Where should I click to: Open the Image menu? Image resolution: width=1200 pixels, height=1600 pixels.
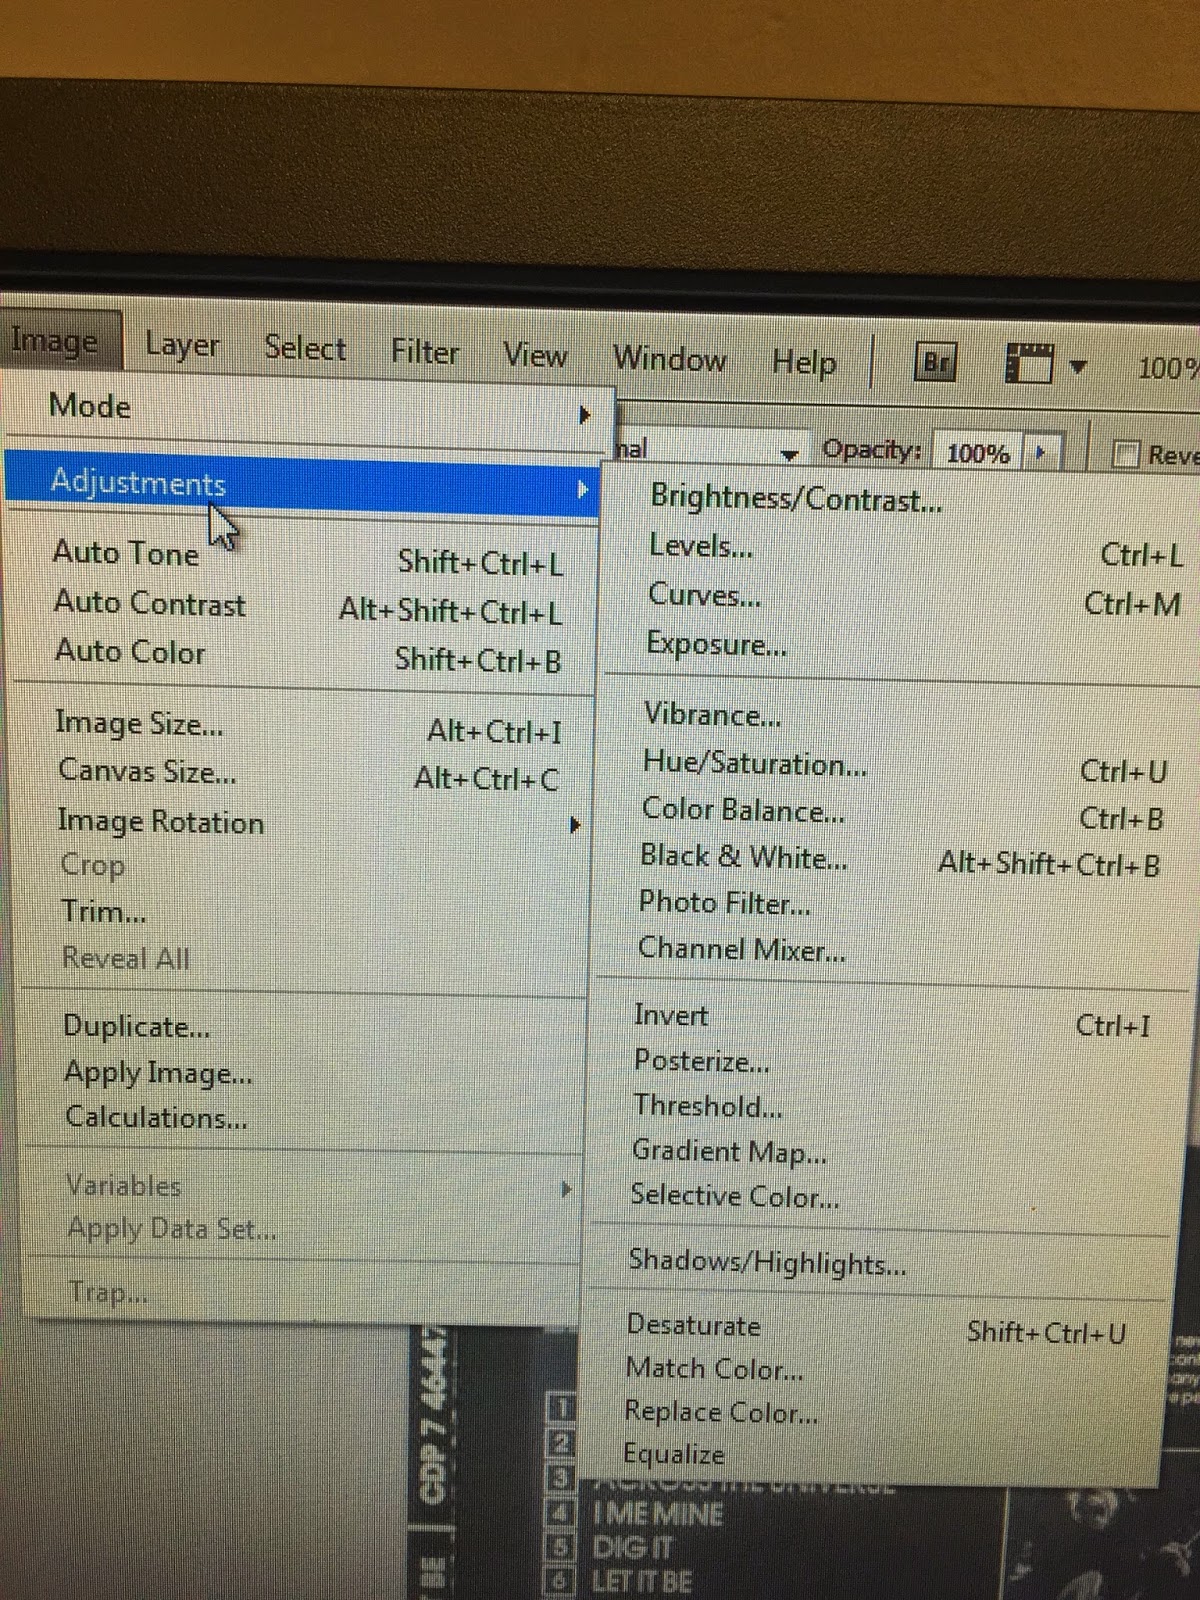click(x=55, y=341)
